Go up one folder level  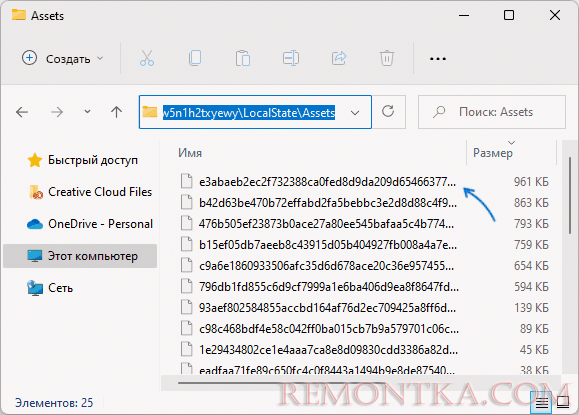click(x=116, y=112)
